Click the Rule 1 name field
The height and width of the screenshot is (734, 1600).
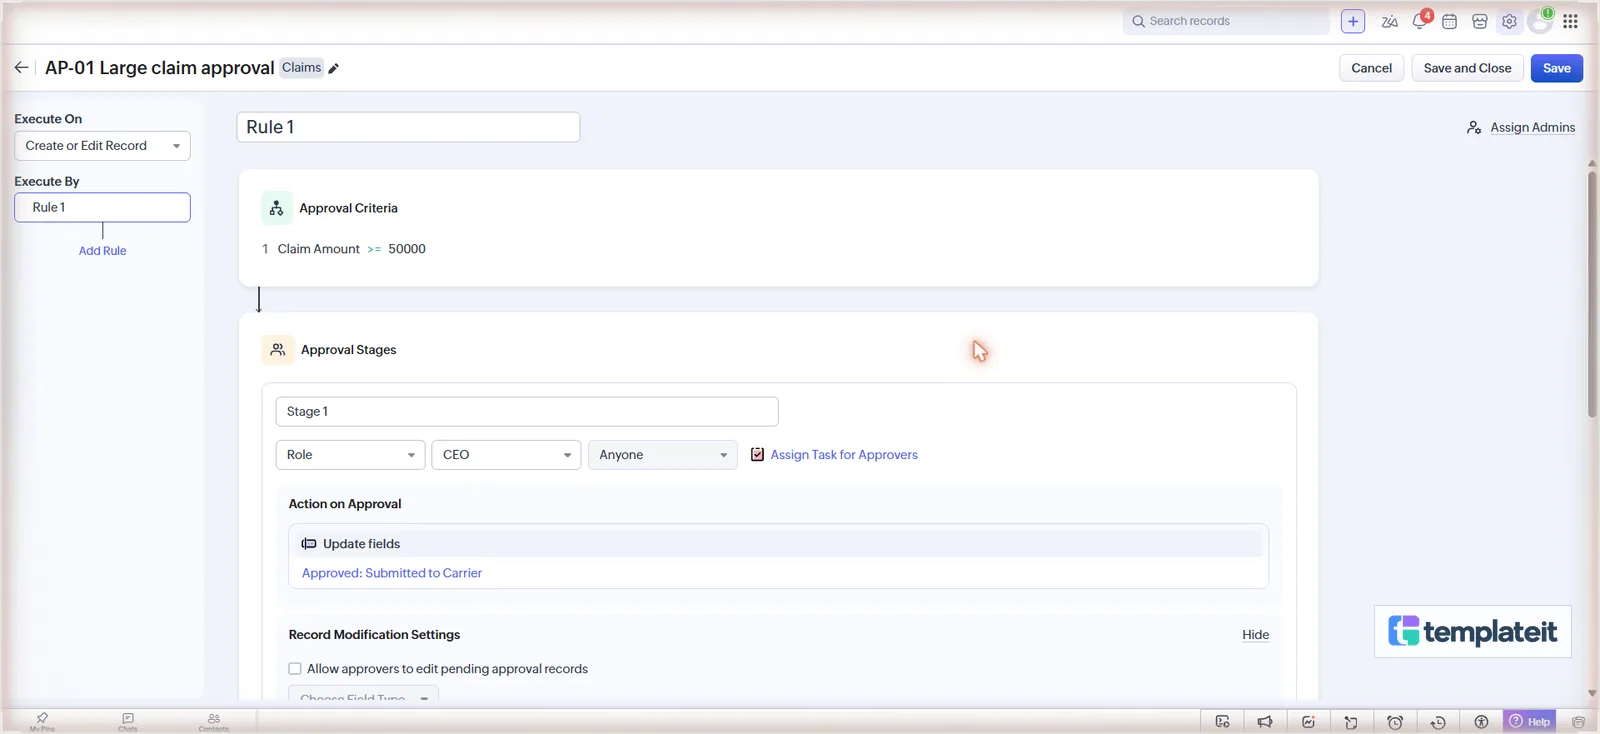pos(408,127)
